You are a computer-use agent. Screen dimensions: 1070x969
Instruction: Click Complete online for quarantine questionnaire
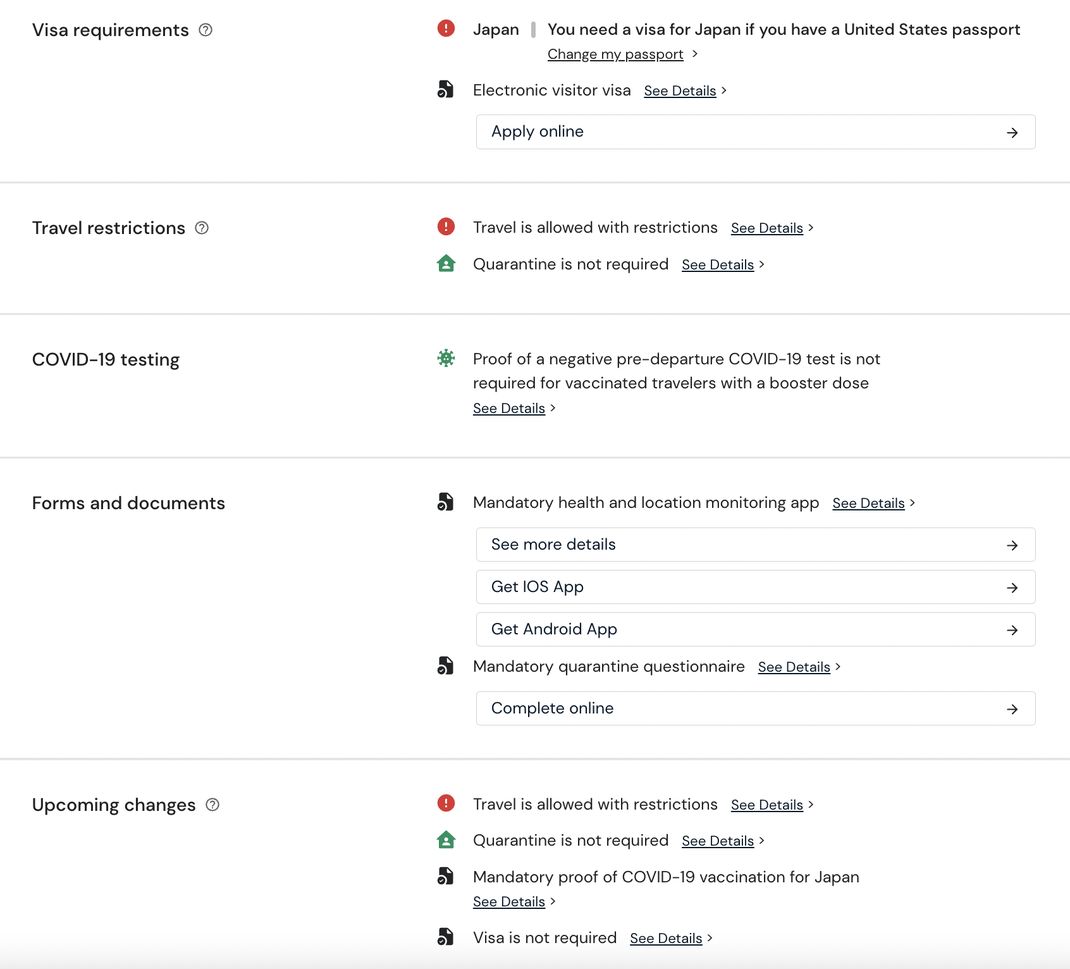pos(755,708)
